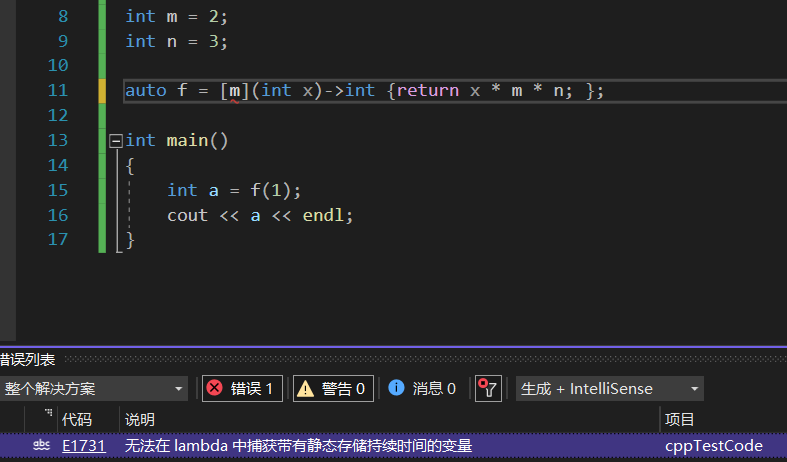Open error code E1731 link

tap(84, 446)
